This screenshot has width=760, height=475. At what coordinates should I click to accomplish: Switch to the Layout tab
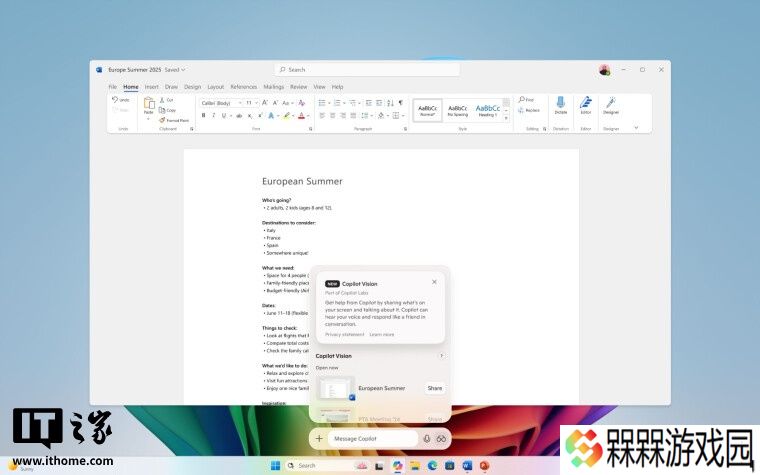pos(216,87)
